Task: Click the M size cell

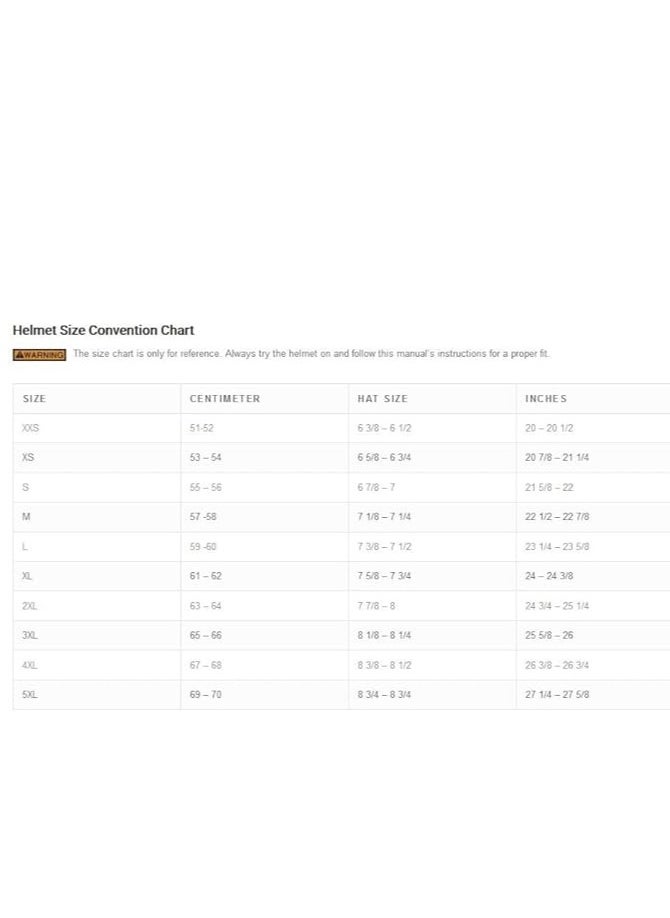Action: click(x=97, y=516)
